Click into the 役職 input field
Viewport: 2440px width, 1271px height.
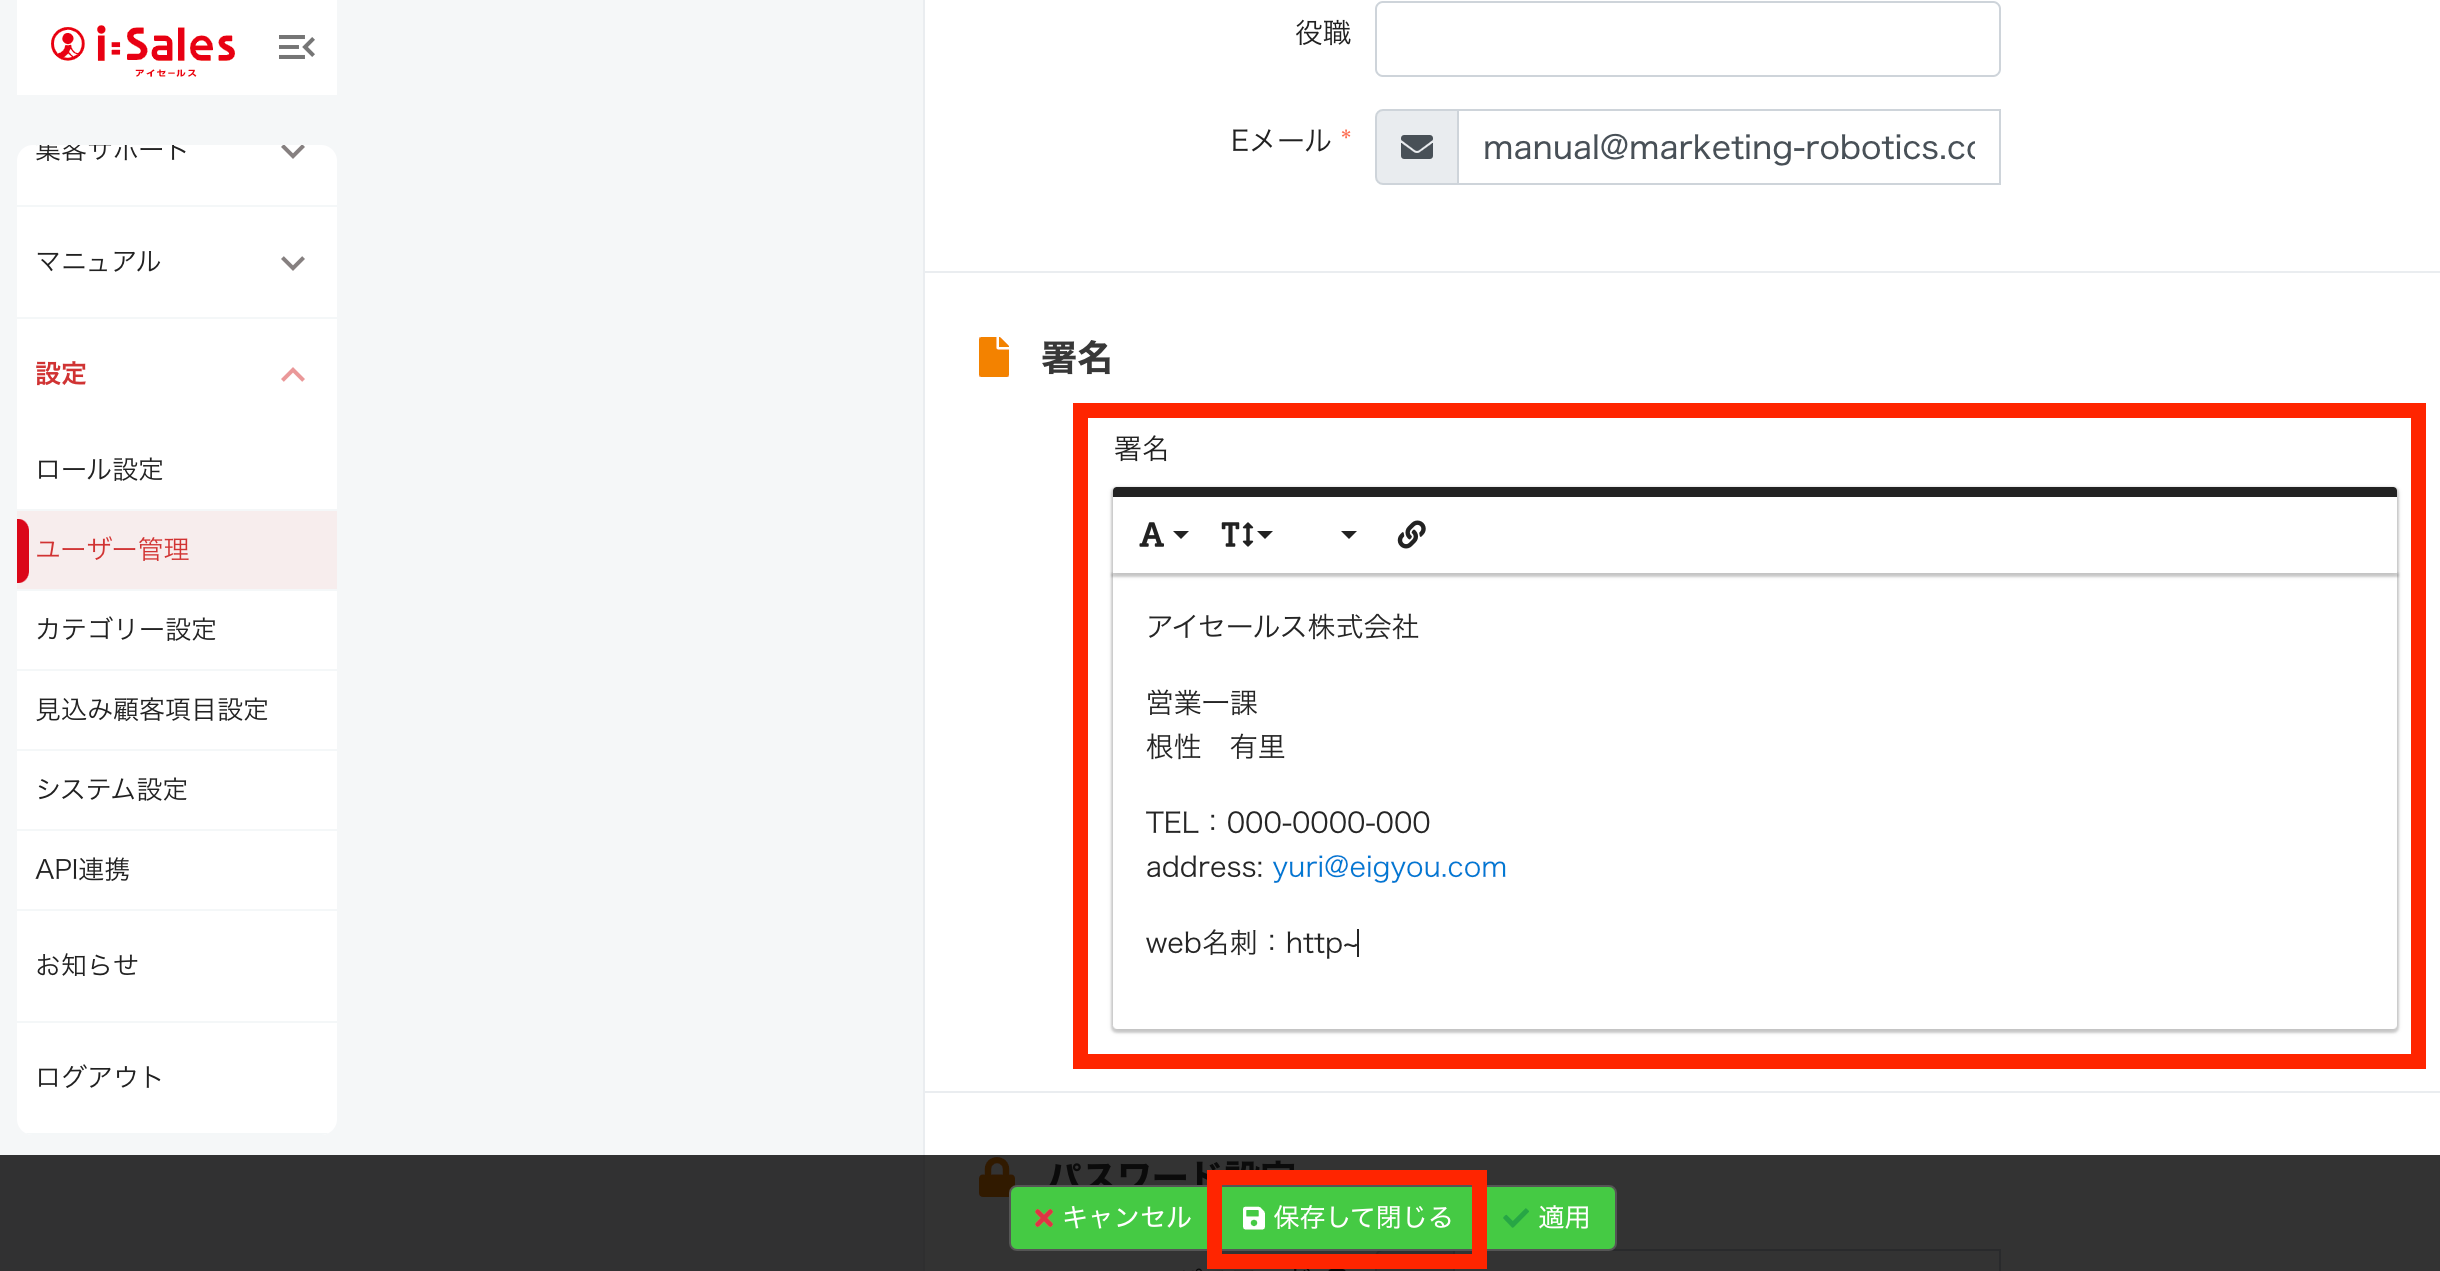click(x=1686, y=39)
